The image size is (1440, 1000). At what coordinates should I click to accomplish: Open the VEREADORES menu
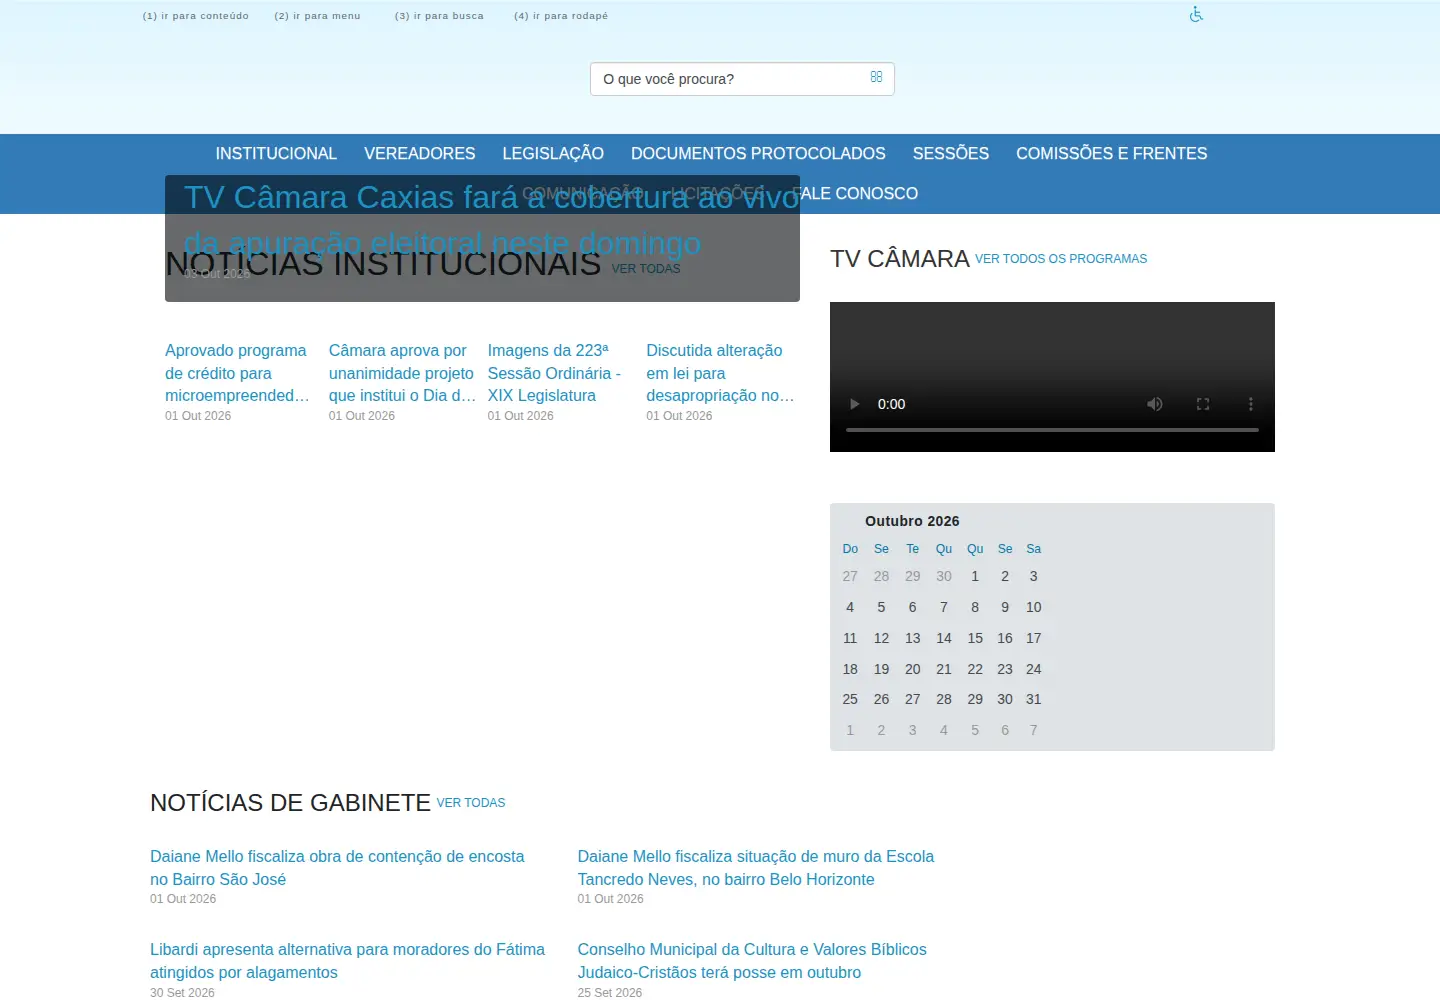419,153
